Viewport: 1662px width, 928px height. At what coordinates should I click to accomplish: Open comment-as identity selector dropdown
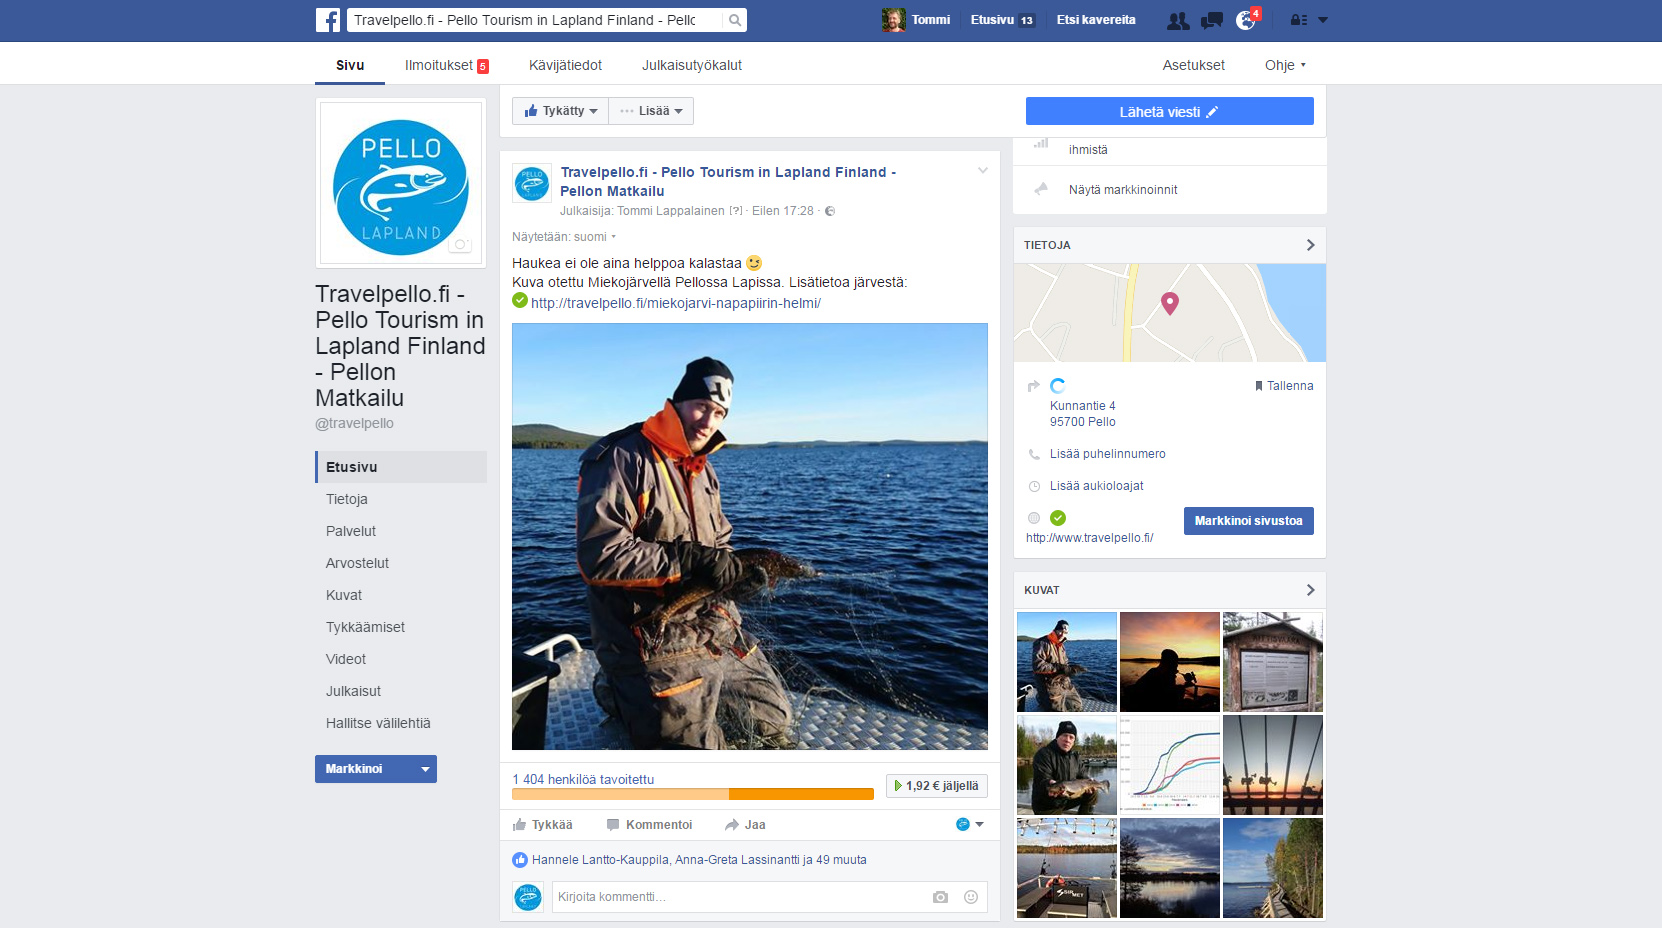969,825
